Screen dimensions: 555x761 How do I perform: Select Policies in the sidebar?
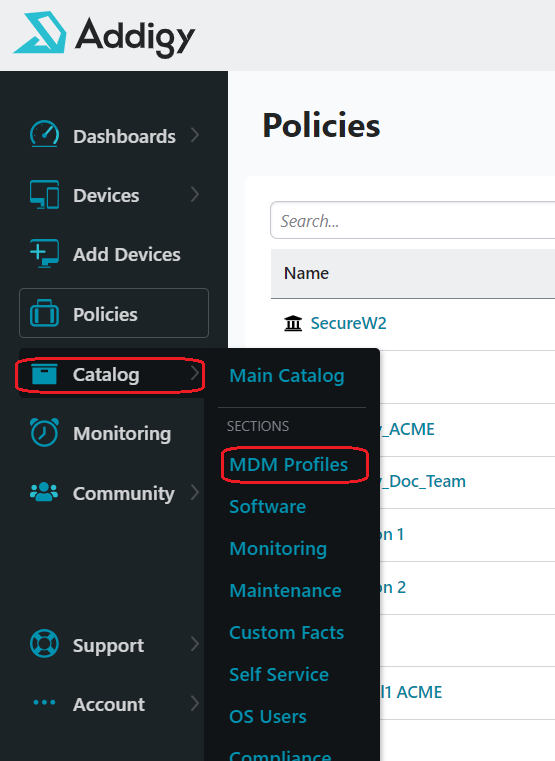click(x=114, y=313)
